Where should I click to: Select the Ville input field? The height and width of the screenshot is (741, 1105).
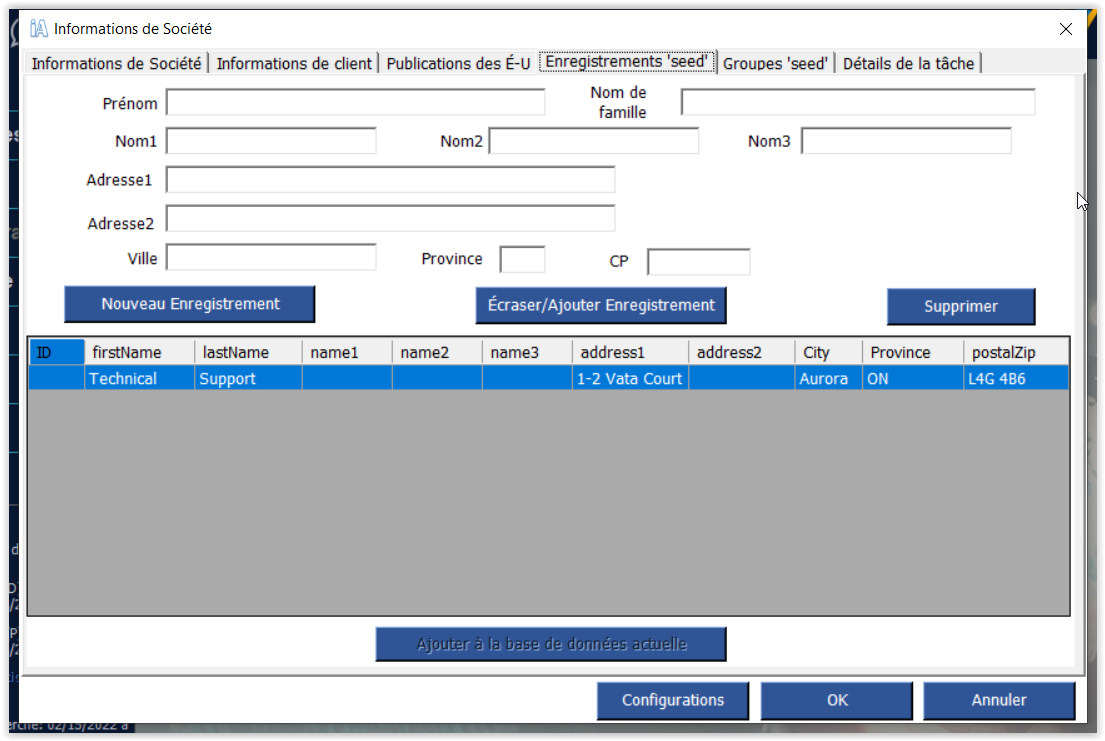(x=271, y=258)
